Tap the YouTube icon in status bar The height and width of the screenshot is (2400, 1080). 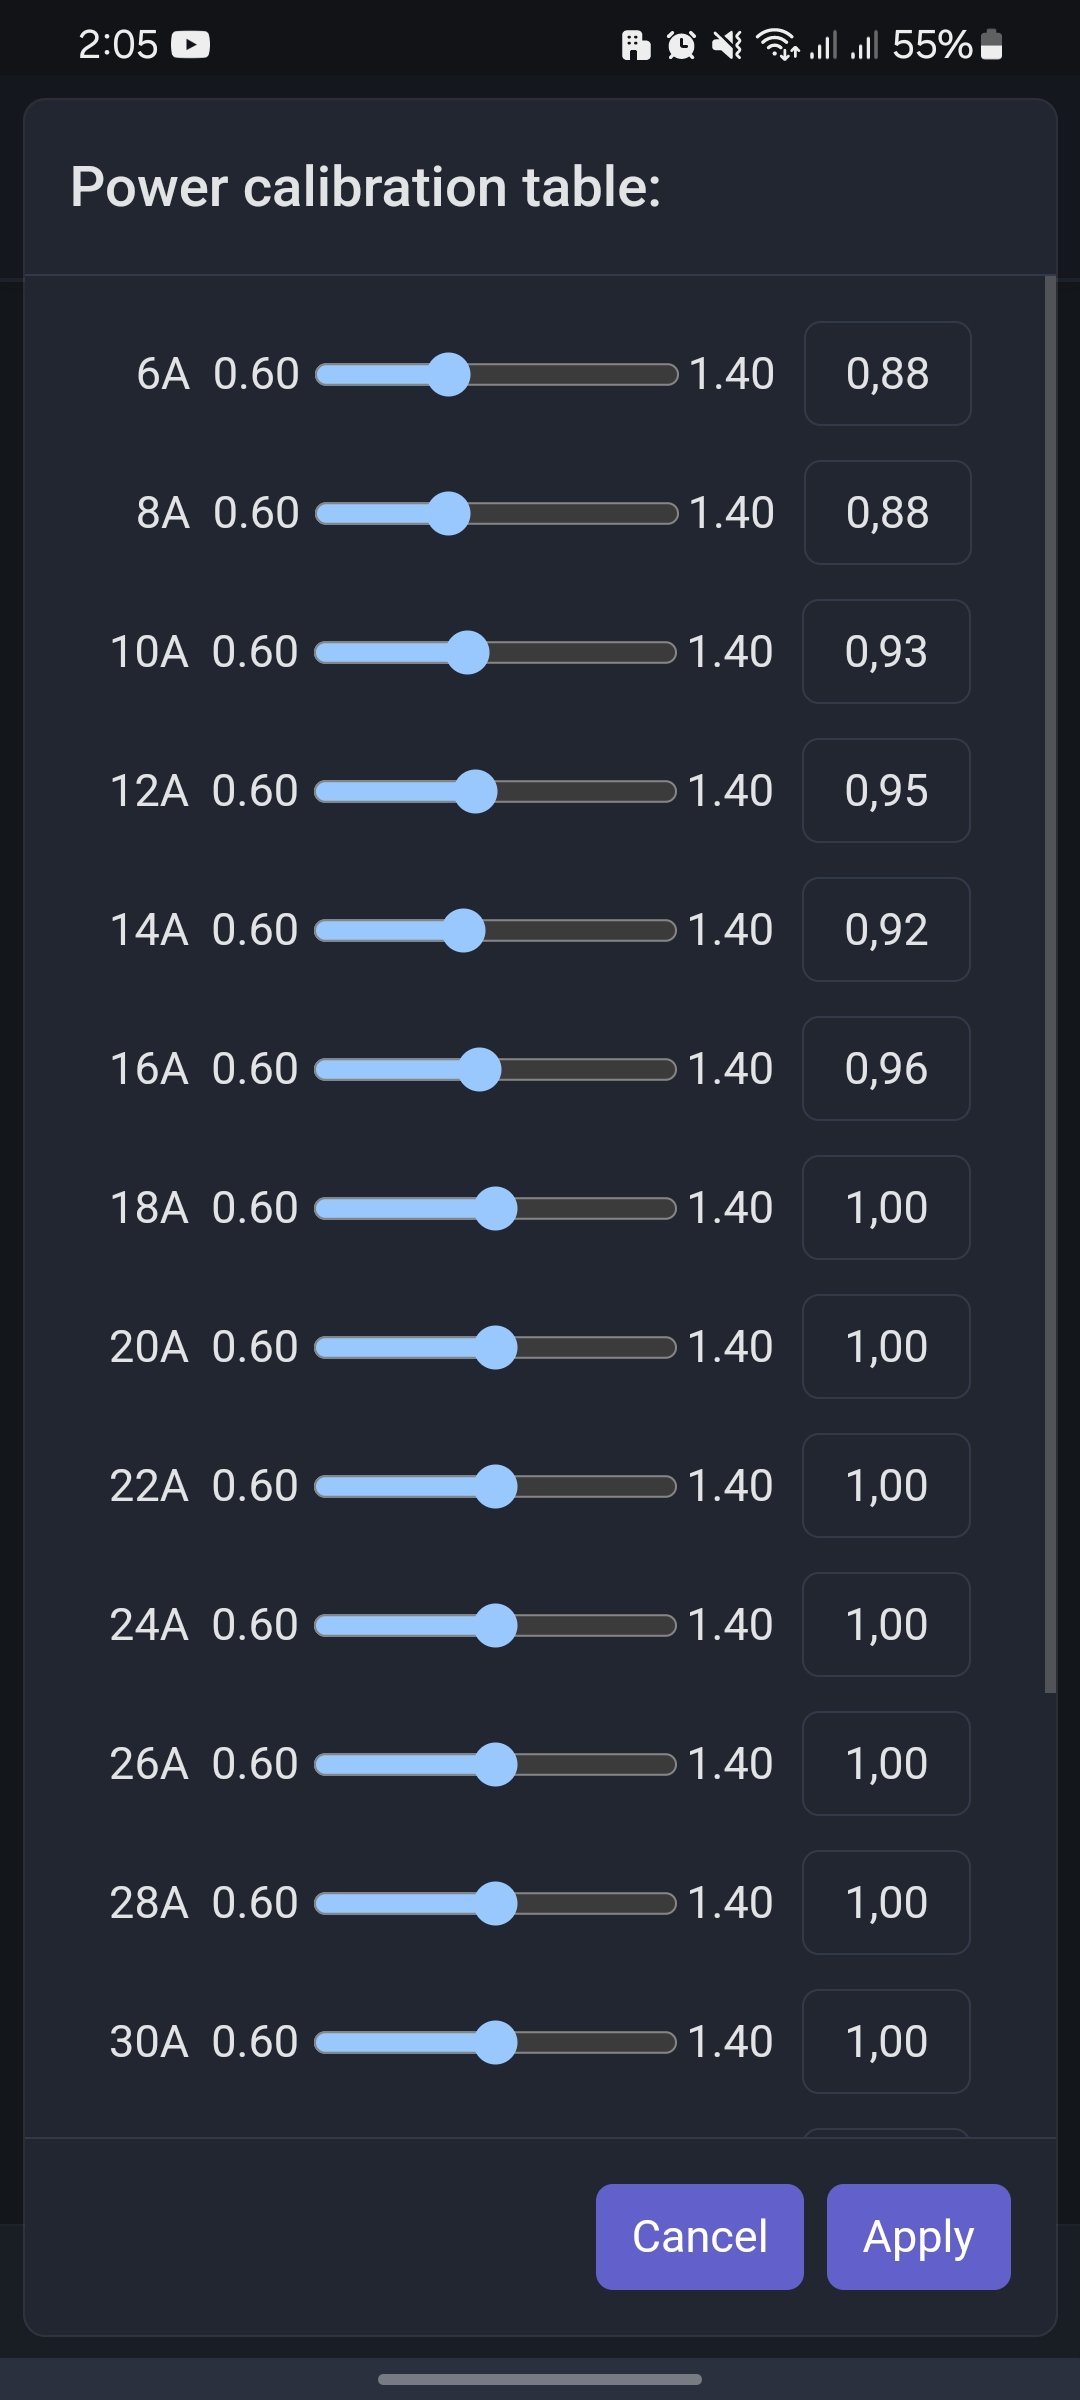[191, 44]
